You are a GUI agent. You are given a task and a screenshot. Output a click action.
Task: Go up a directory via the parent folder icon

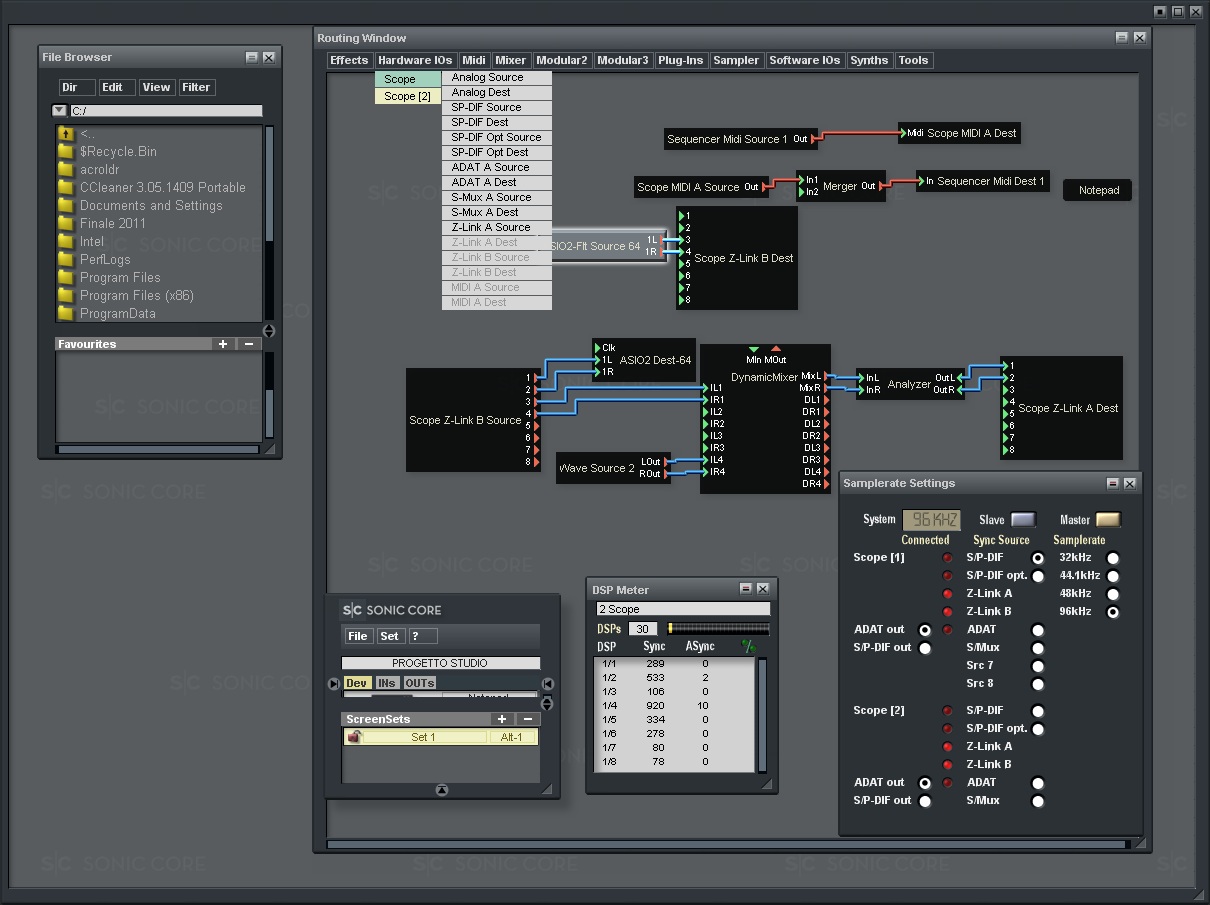(x=66, y=133)
